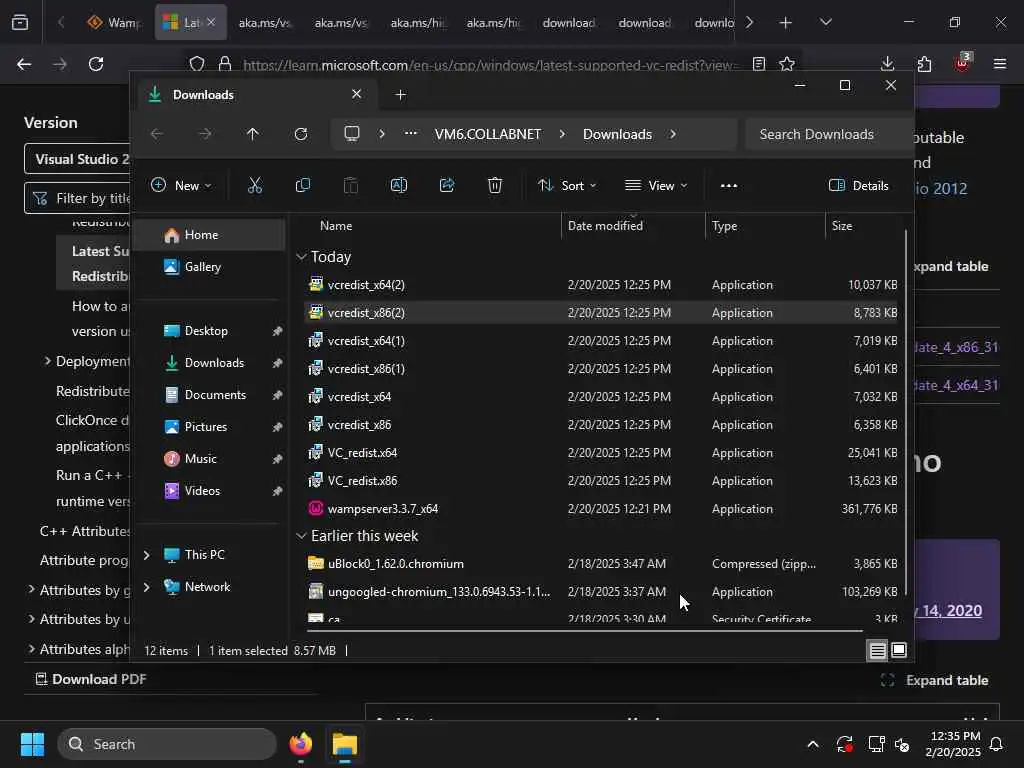The height and width of the screenshot is (768, 1024).
Task: Click the horizontal scrollbar in file list
Action: pyautogui.click(x=584, y=631)
